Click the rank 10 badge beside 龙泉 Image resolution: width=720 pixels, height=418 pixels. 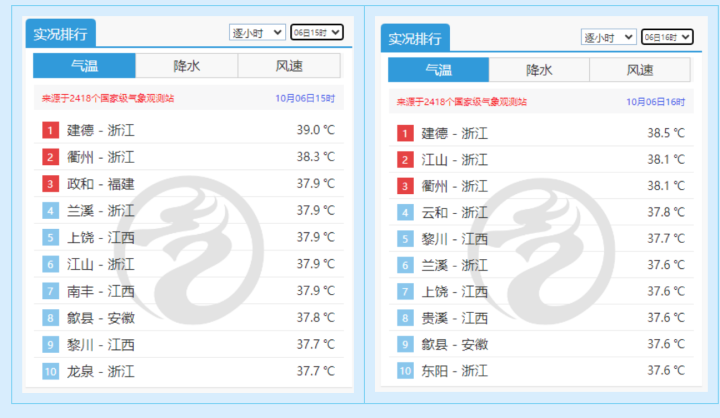point(50,371)
